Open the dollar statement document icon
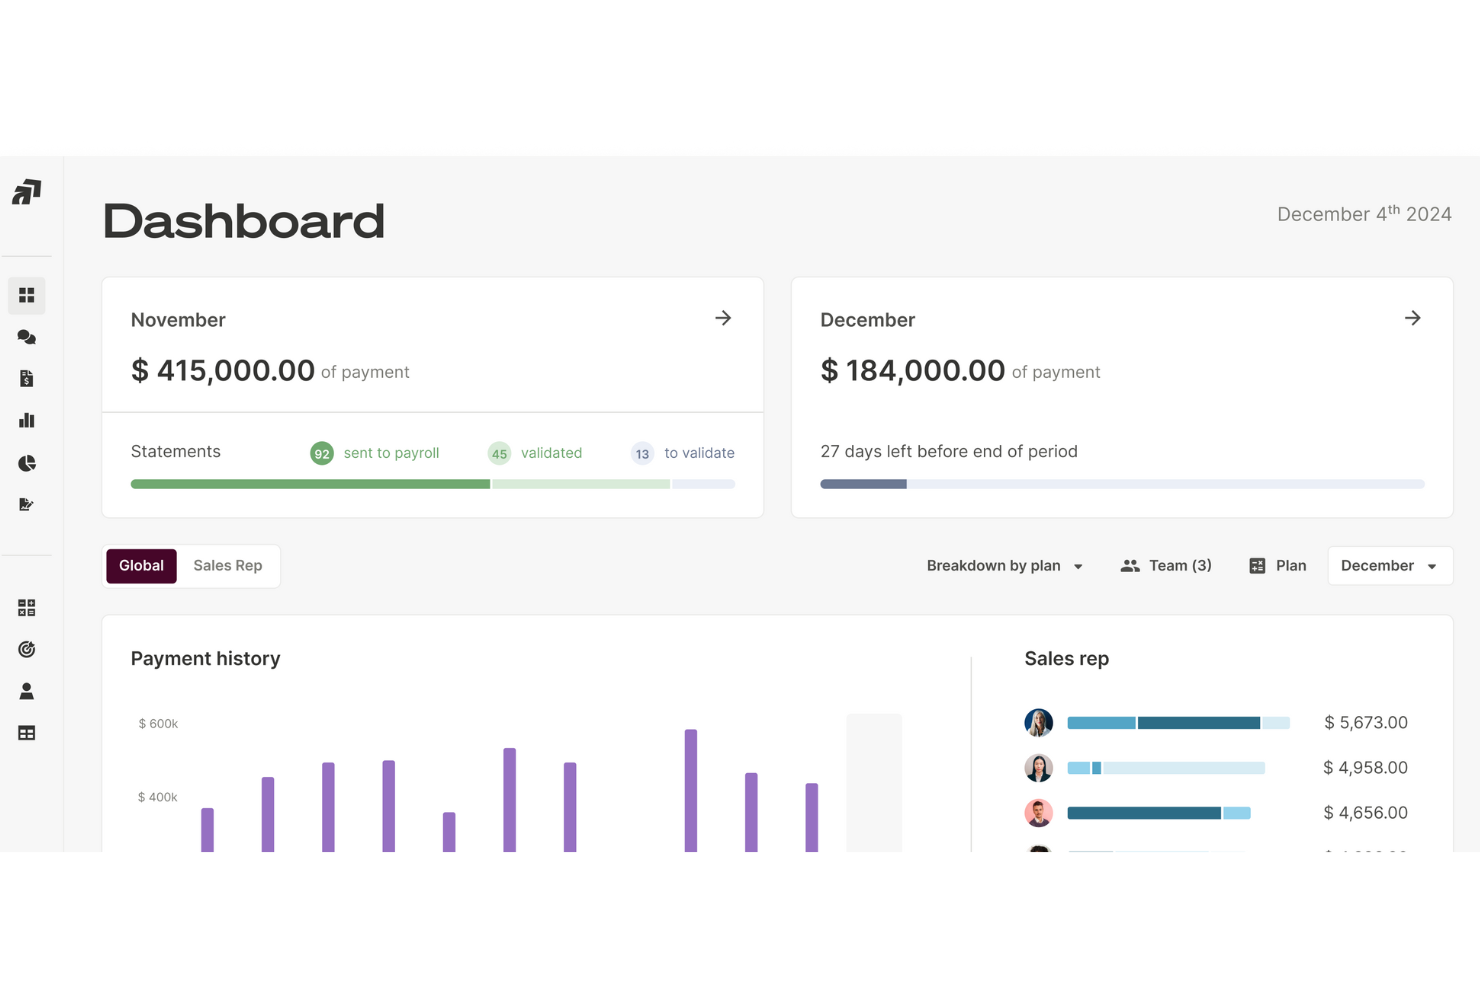Viewport: 1480px width, 987px height. pos(27,379)
